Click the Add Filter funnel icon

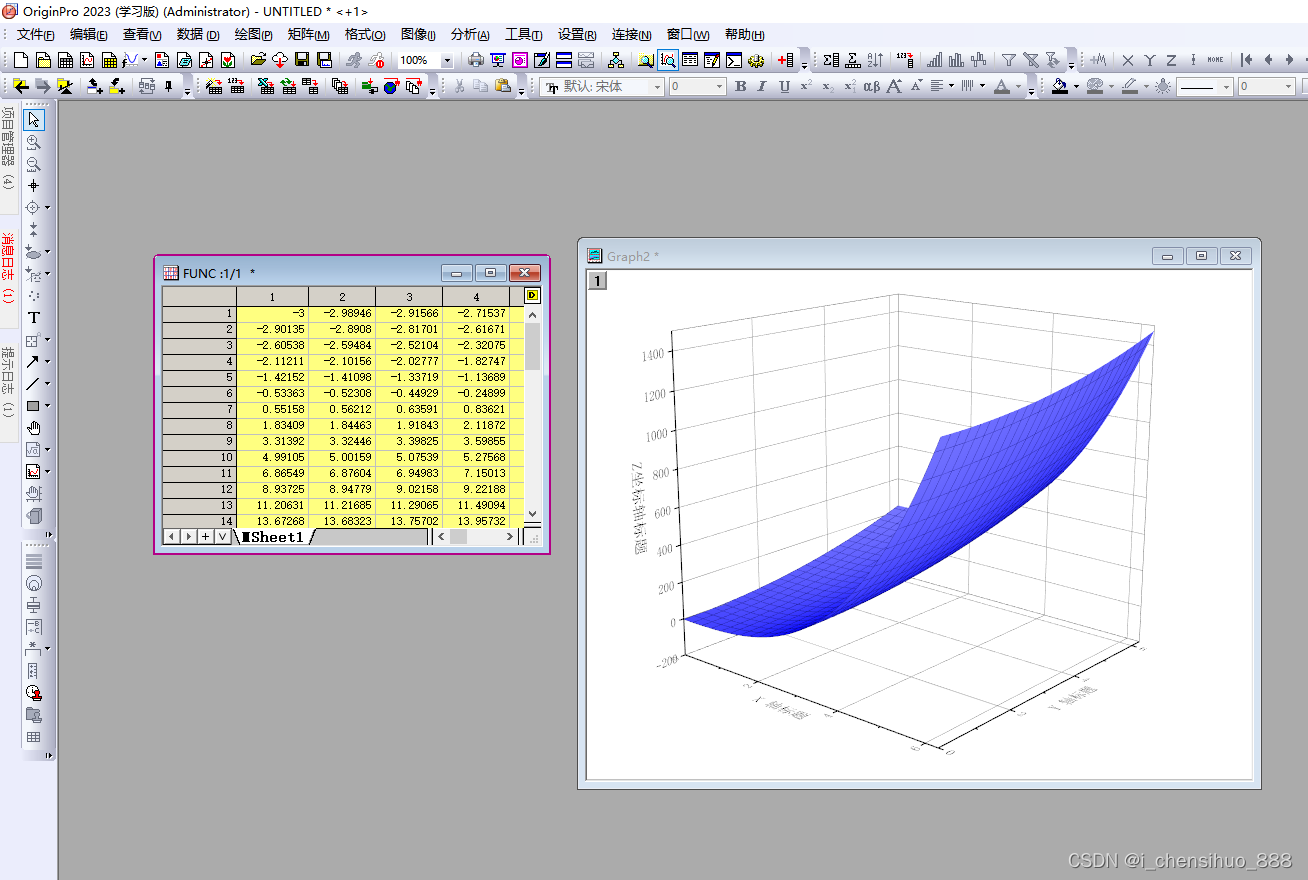coord(1009,60)
